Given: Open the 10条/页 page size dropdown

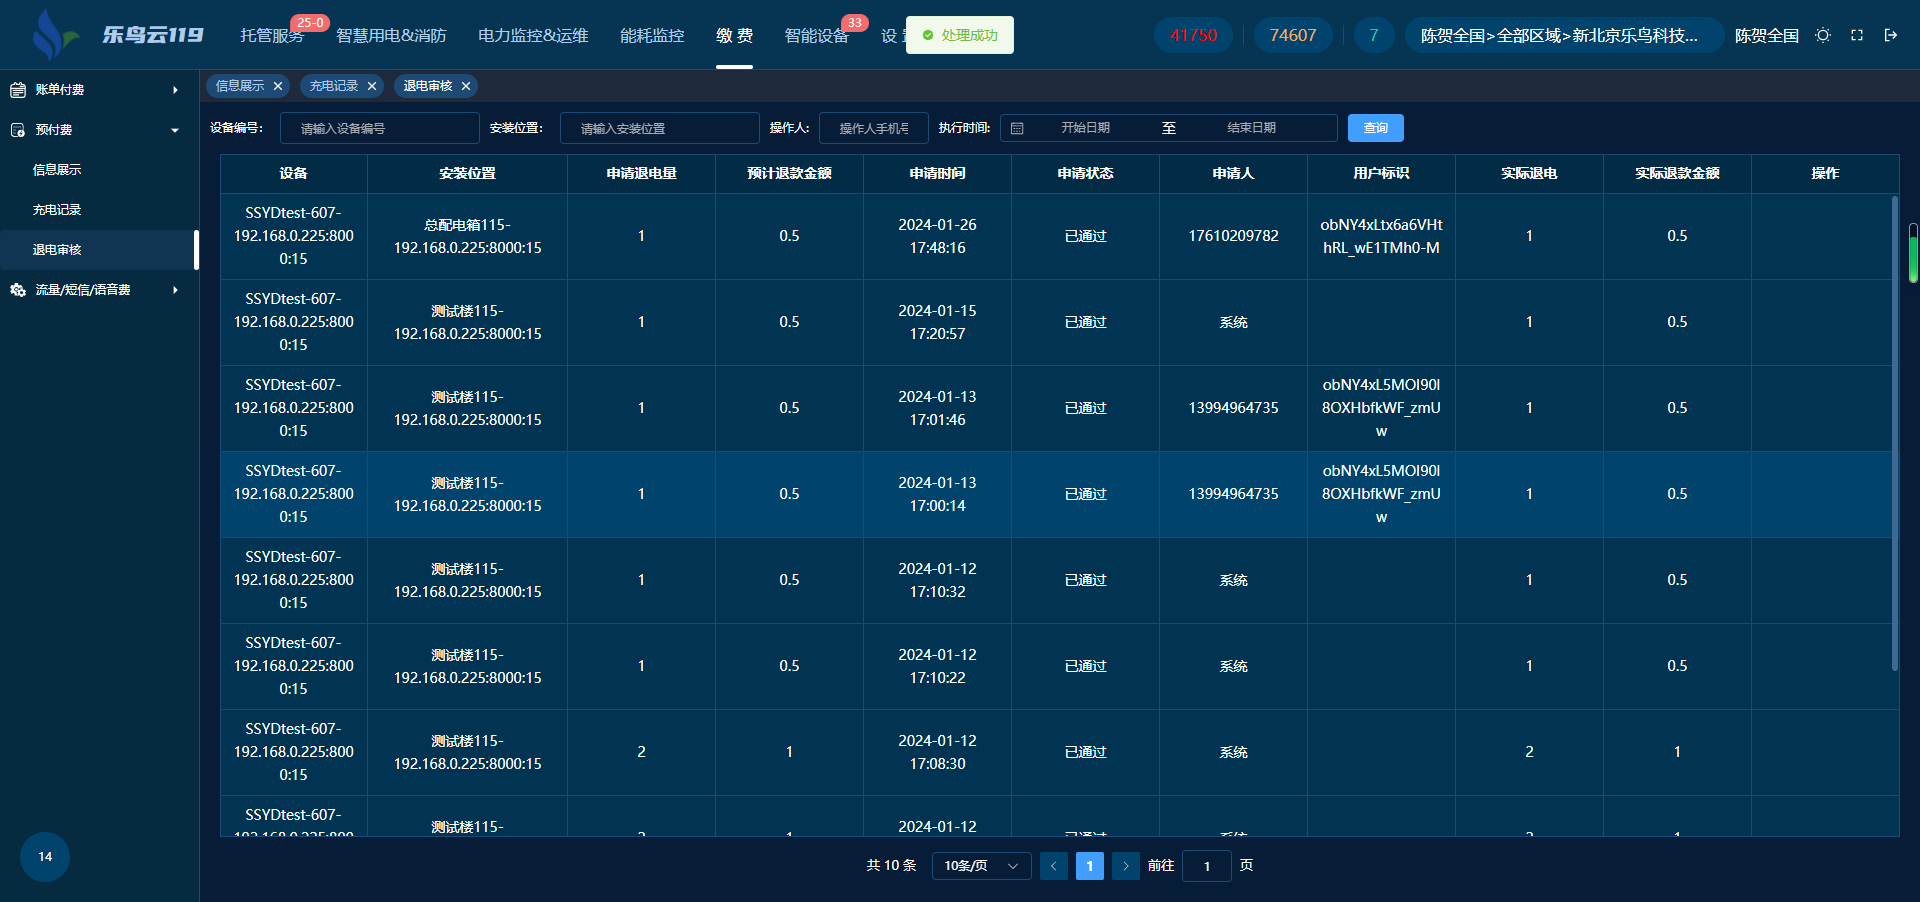Looking at the screenshot, I should pyautogui.click(x=980, y=866).
